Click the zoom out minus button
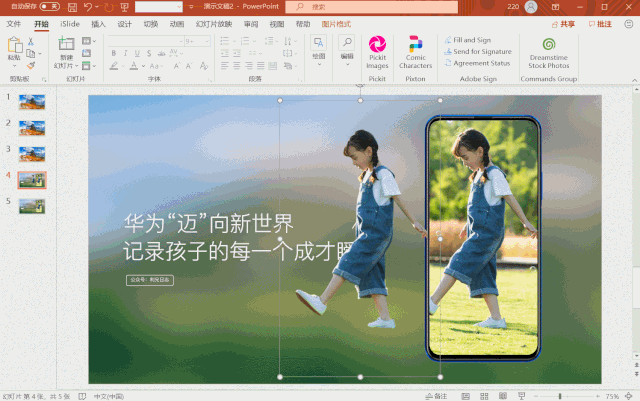 536,396
